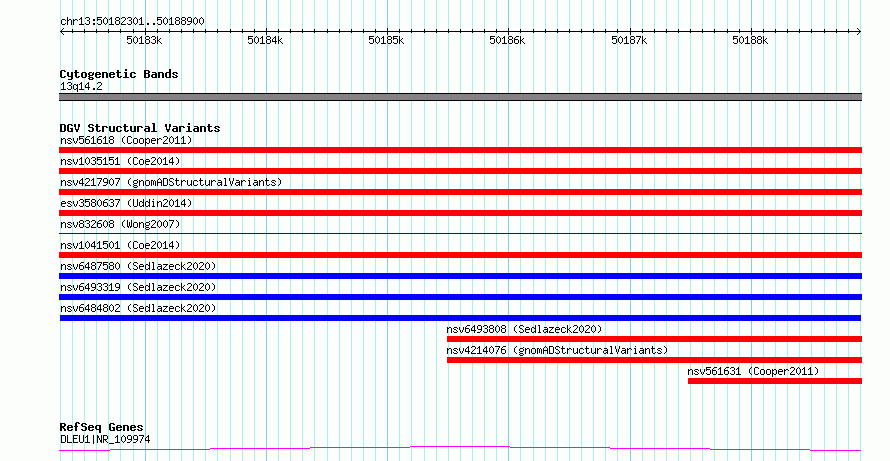Click the nsv561618 (Cooper2011) red variant bar

click(x=460, y=150)
